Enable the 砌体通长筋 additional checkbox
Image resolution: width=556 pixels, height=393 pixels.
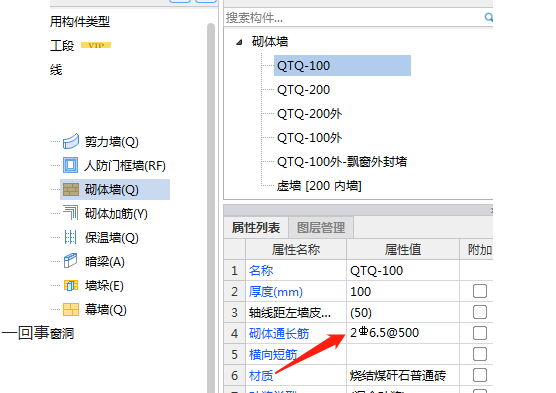480,333
